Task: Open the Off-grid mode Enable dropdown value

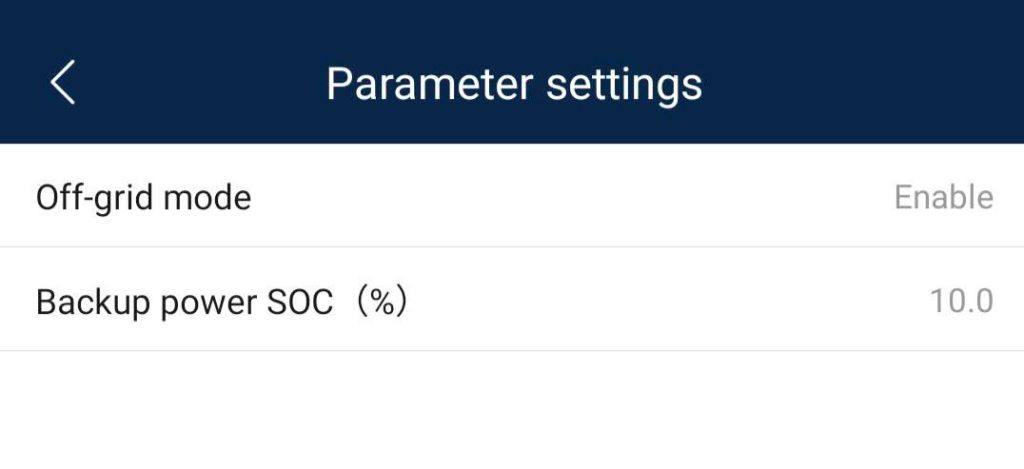Action: [x=944, y=197]
